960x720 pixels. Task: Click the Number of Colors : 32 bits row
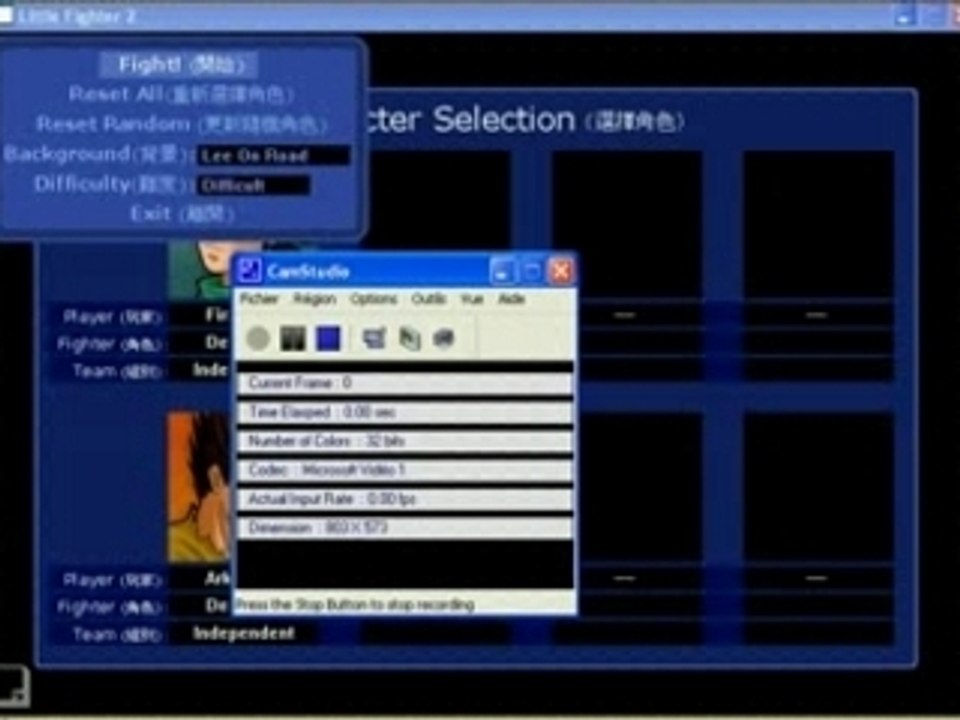coord(405,441)
